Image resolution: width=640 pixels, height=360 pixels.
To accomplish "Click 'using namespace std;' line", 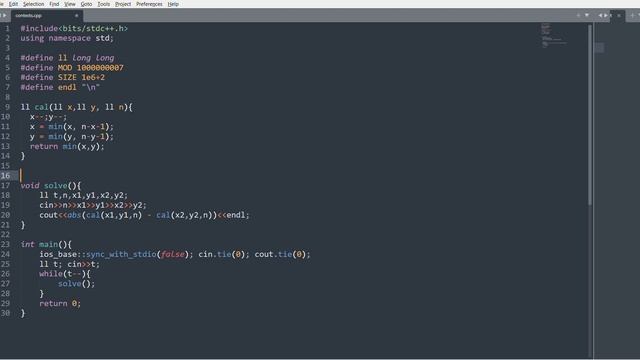I will tap(67, 38).
